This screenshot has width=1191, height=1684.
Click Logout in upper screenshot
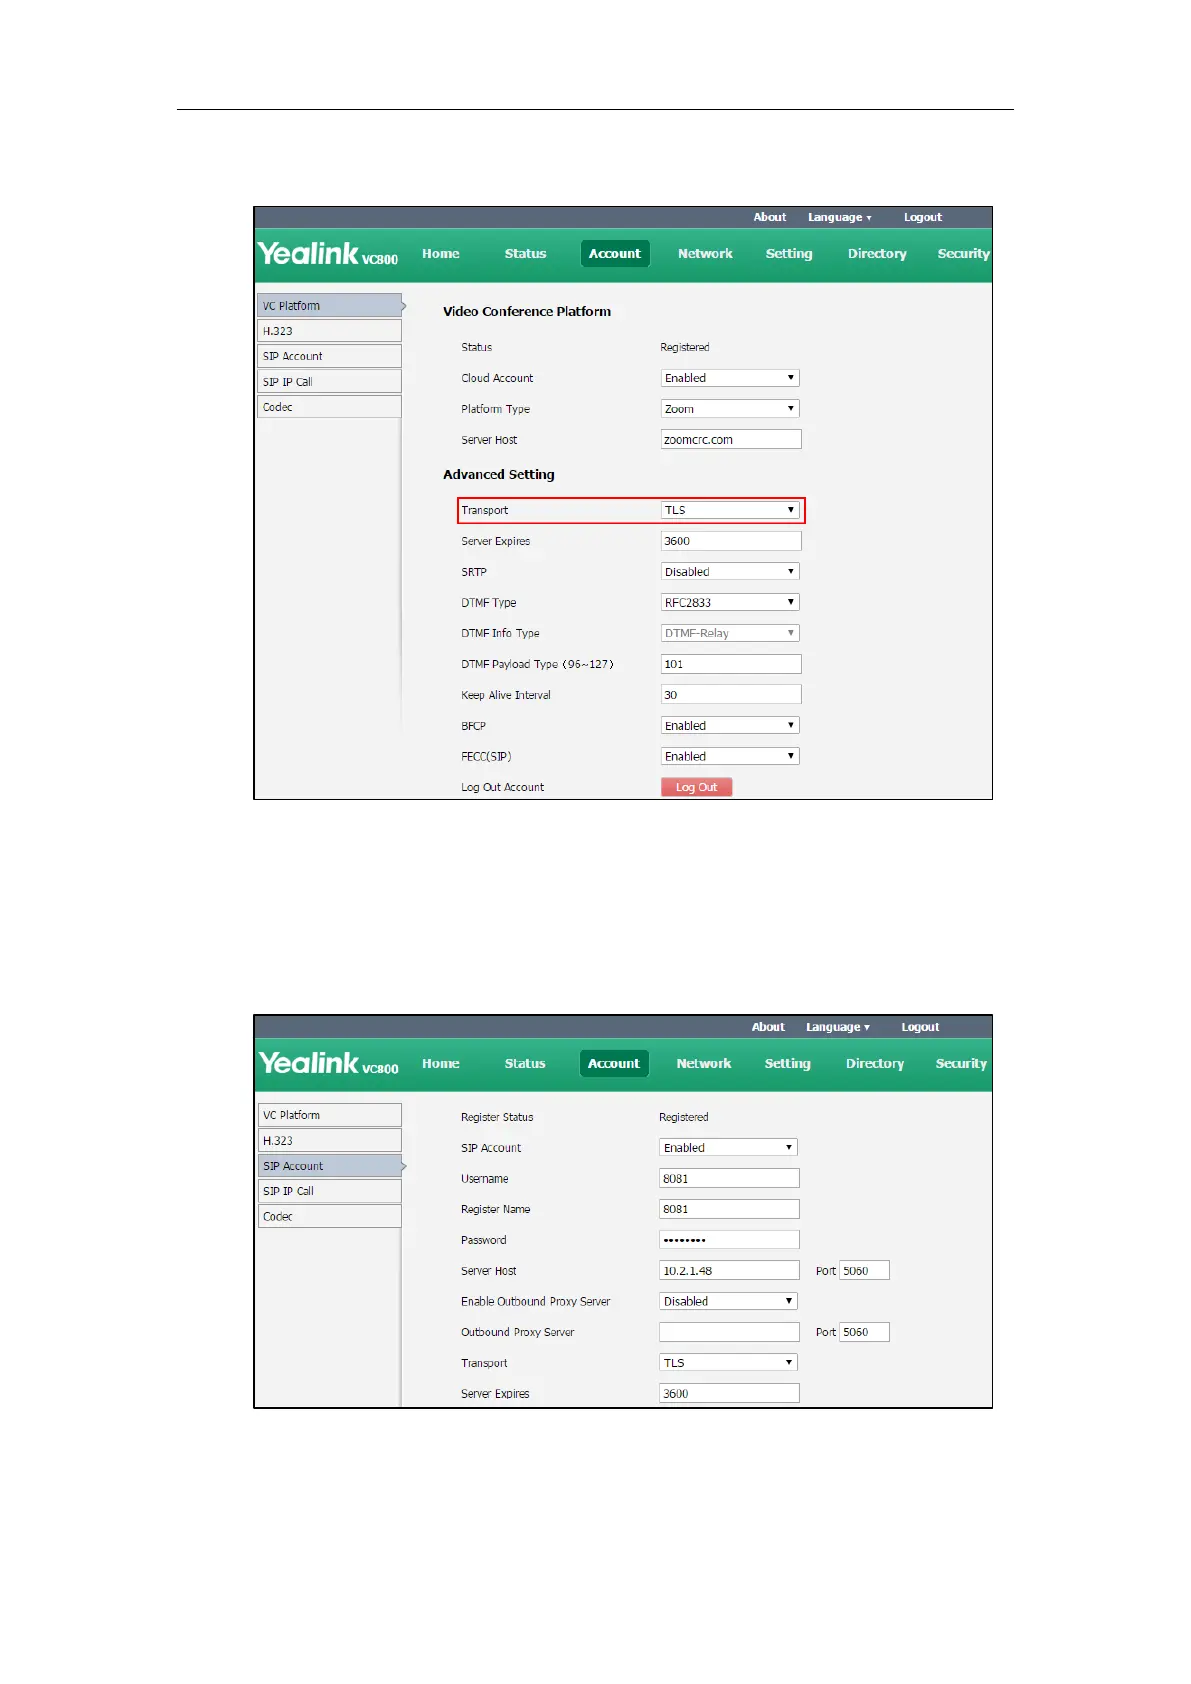(x=923, y=217)
